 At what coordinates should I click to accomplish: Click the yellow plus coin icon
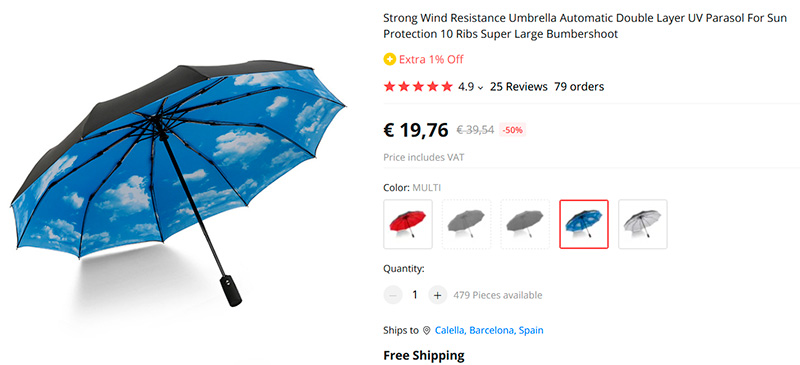pyautogui.click(x=389, y=59)
